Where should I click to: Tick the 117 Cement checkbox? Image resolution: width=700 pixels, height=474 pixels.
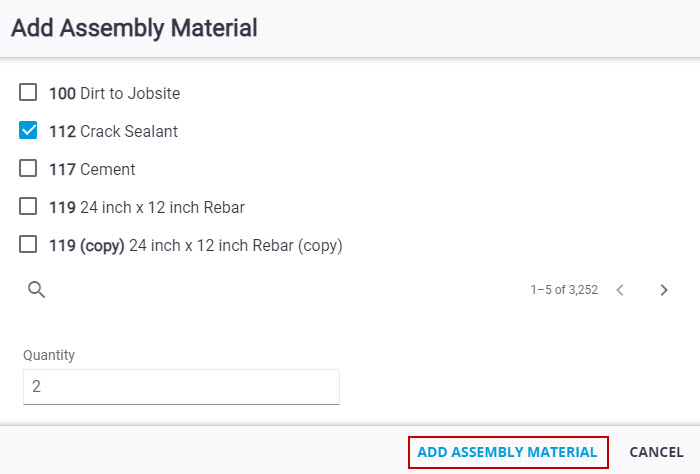pyautogui.click(x=28, y=168)
